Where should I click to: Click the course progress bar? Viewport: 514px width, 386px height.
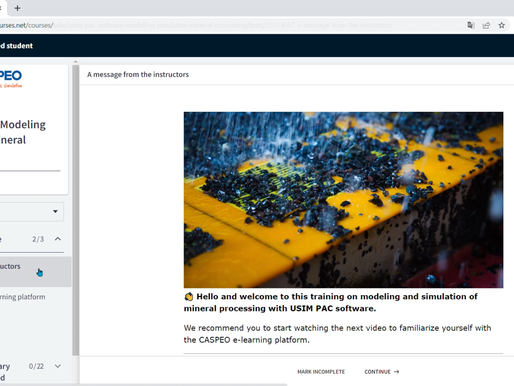[30, 171]
